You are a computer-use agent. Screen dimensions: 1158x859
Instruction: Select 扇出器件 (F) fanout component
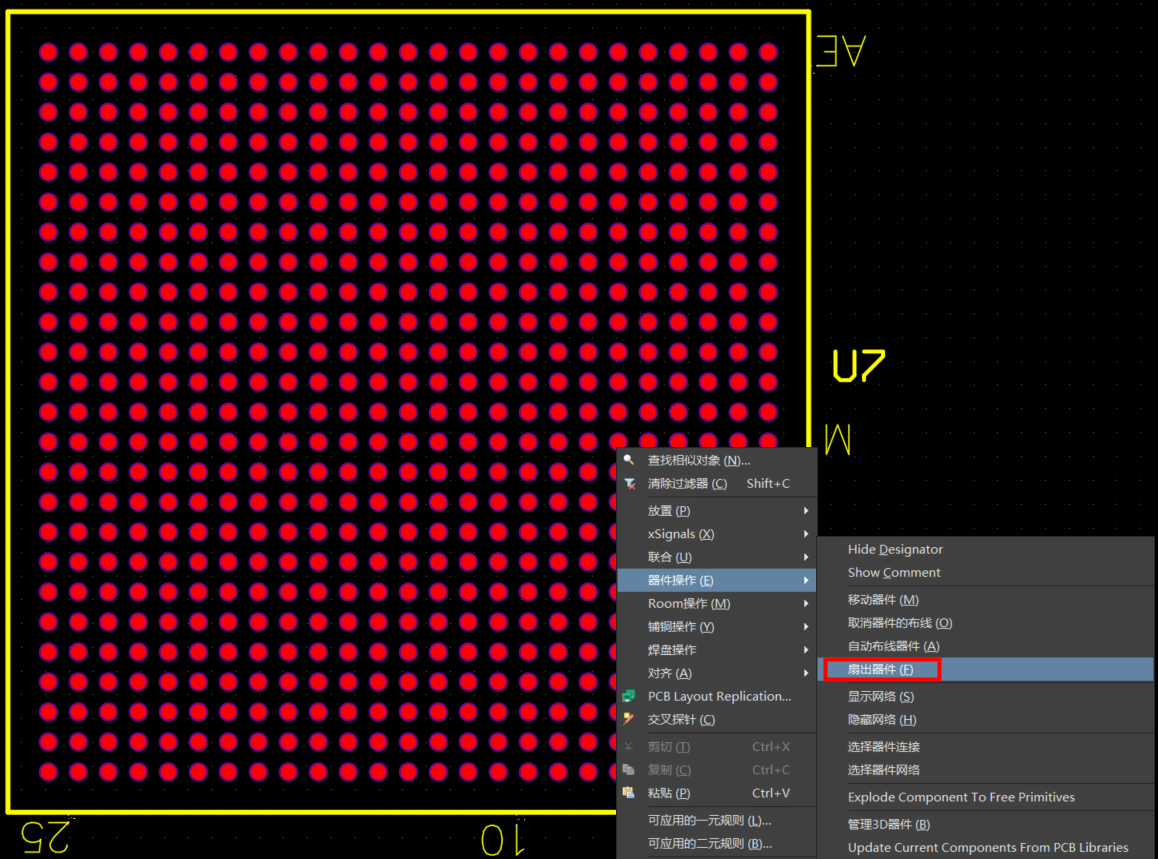click(880, 669)
